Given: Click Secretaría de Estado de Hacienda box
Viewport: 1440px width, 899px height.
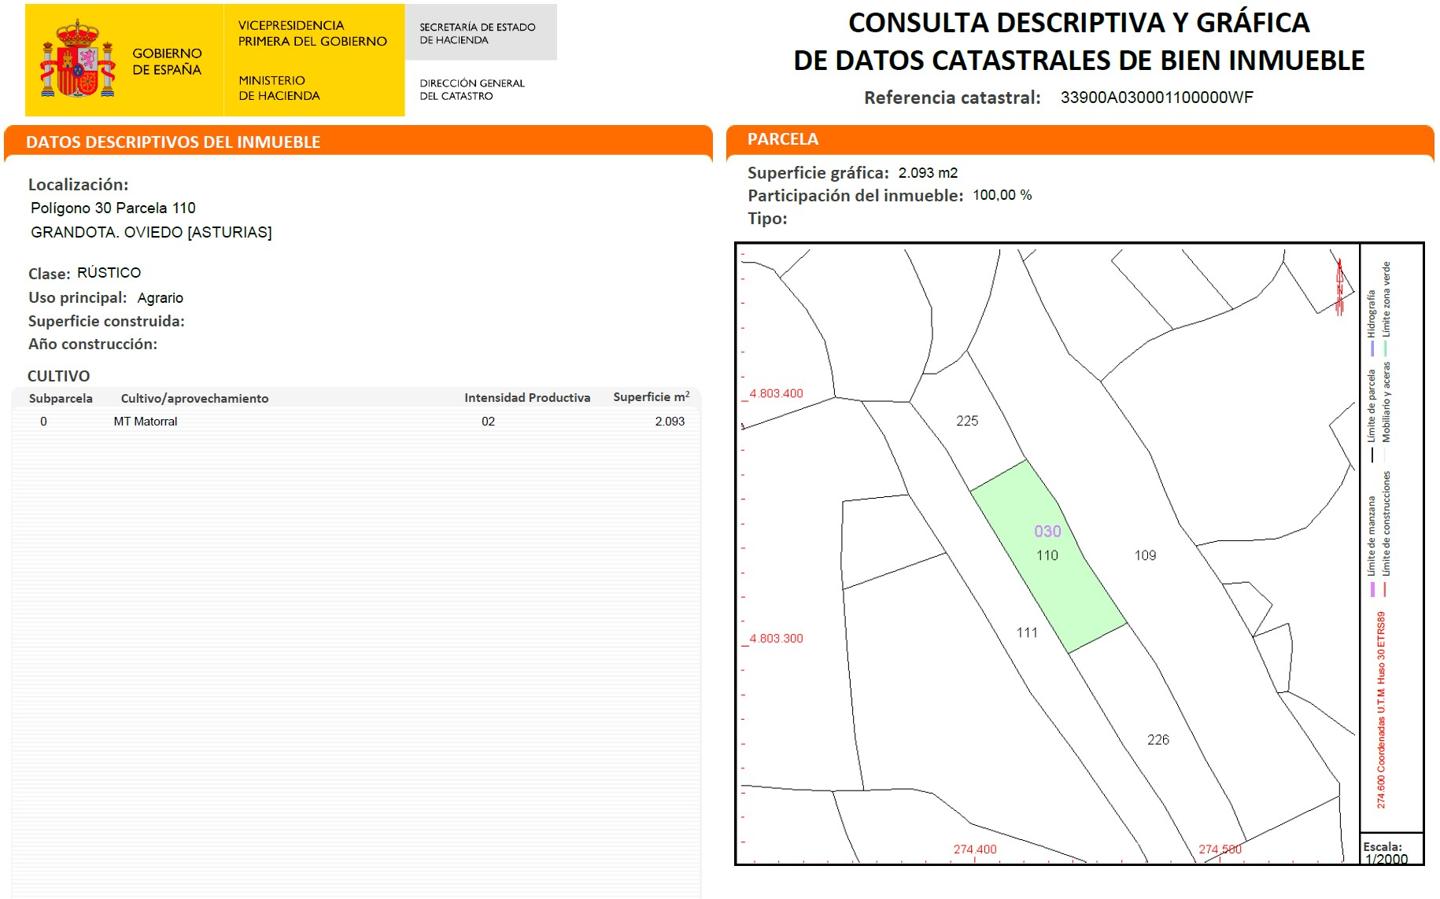Looking at the screenshot, I should click(x=480, y=33).
